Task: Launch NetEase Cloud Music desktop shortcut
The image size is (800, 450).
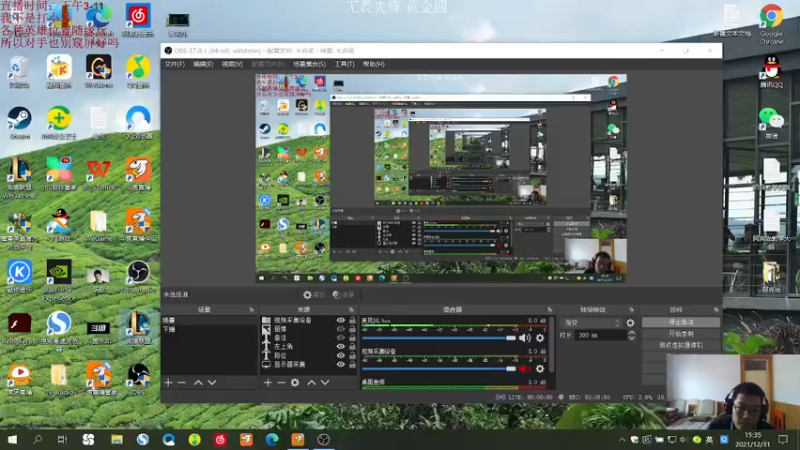Action: (x=138, y=20)
